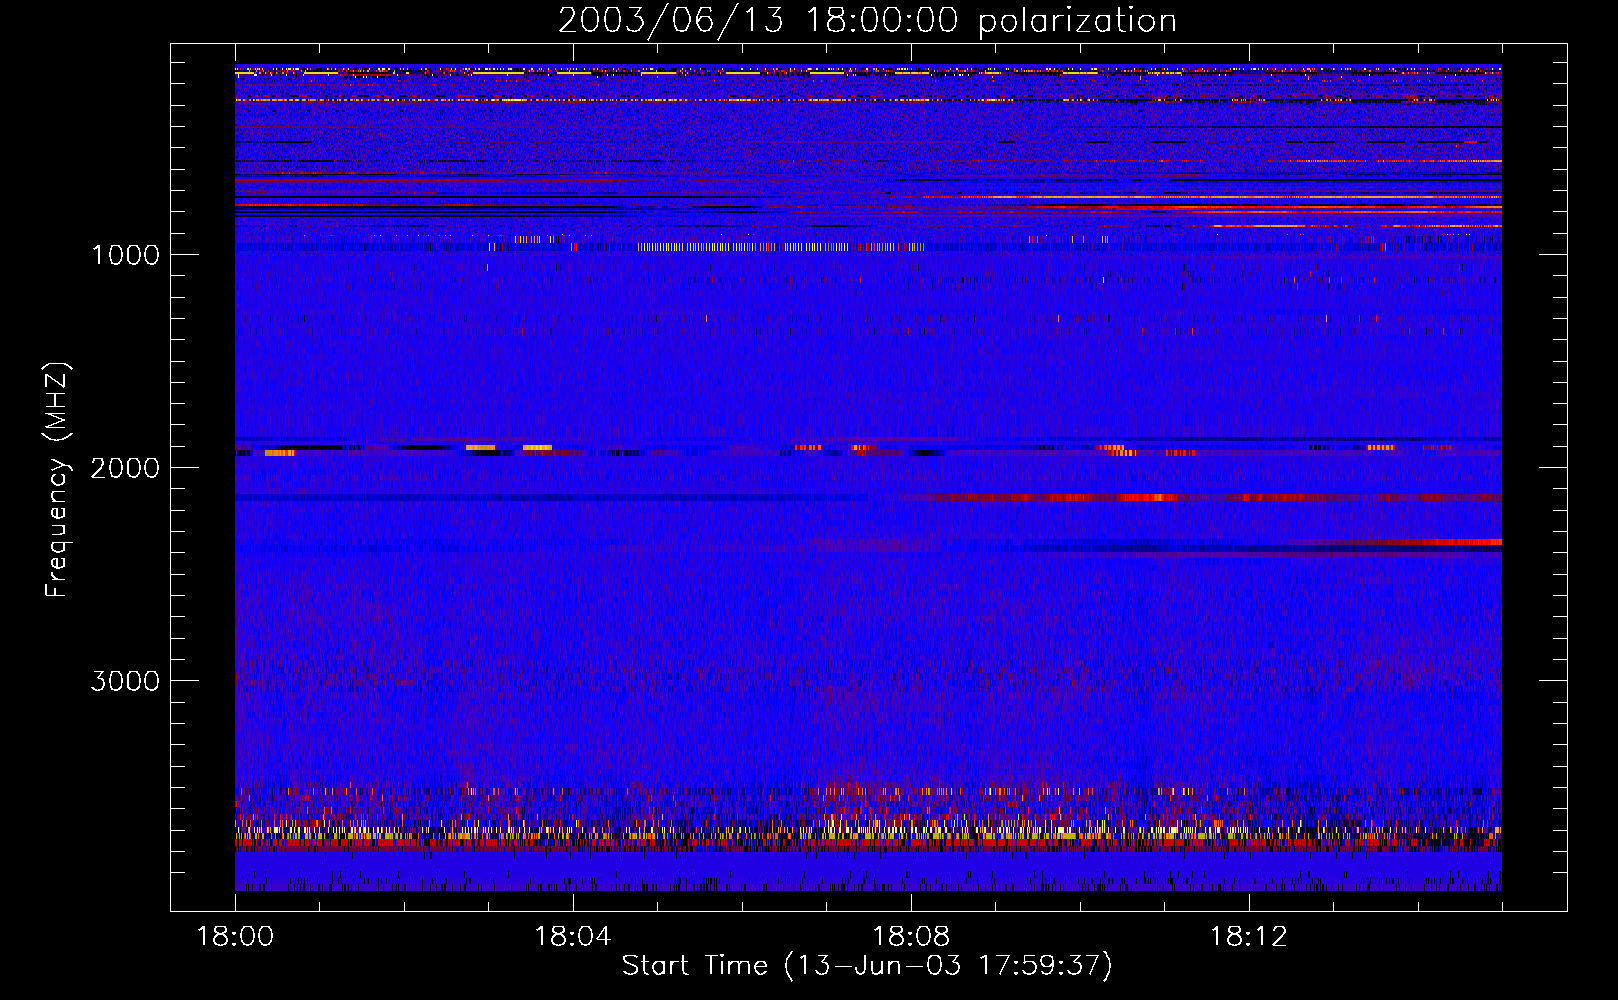Click the 'Frequency (MHZ)' axis label
1618x1000 pixels.
(58, 480)
